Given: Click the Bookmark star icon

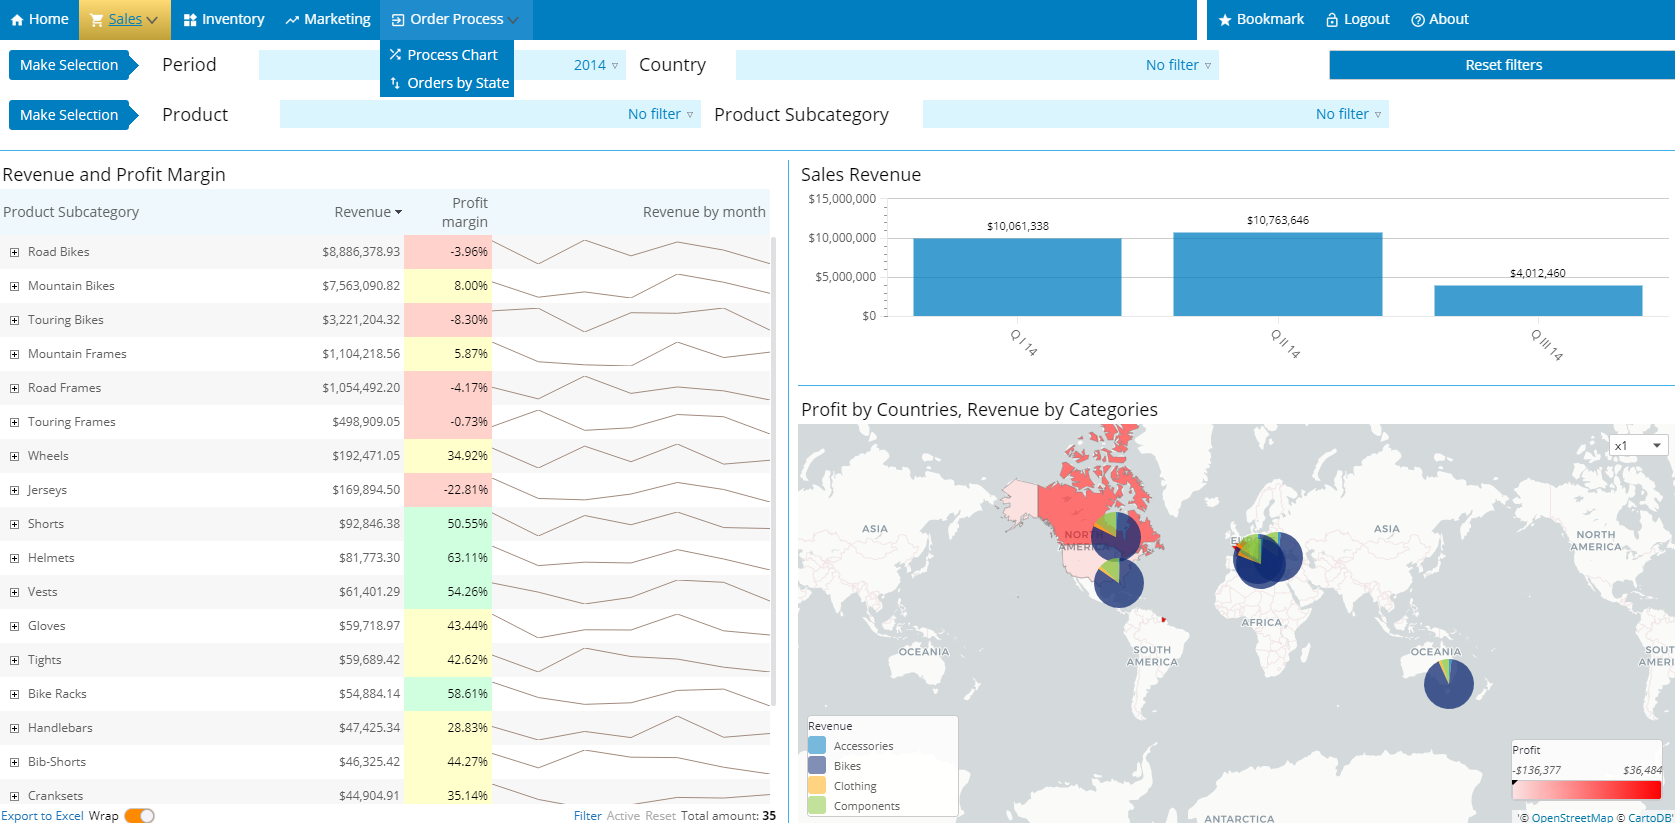Looking at the screenshot, I should pyautogui.click(x=1224, y=20).
